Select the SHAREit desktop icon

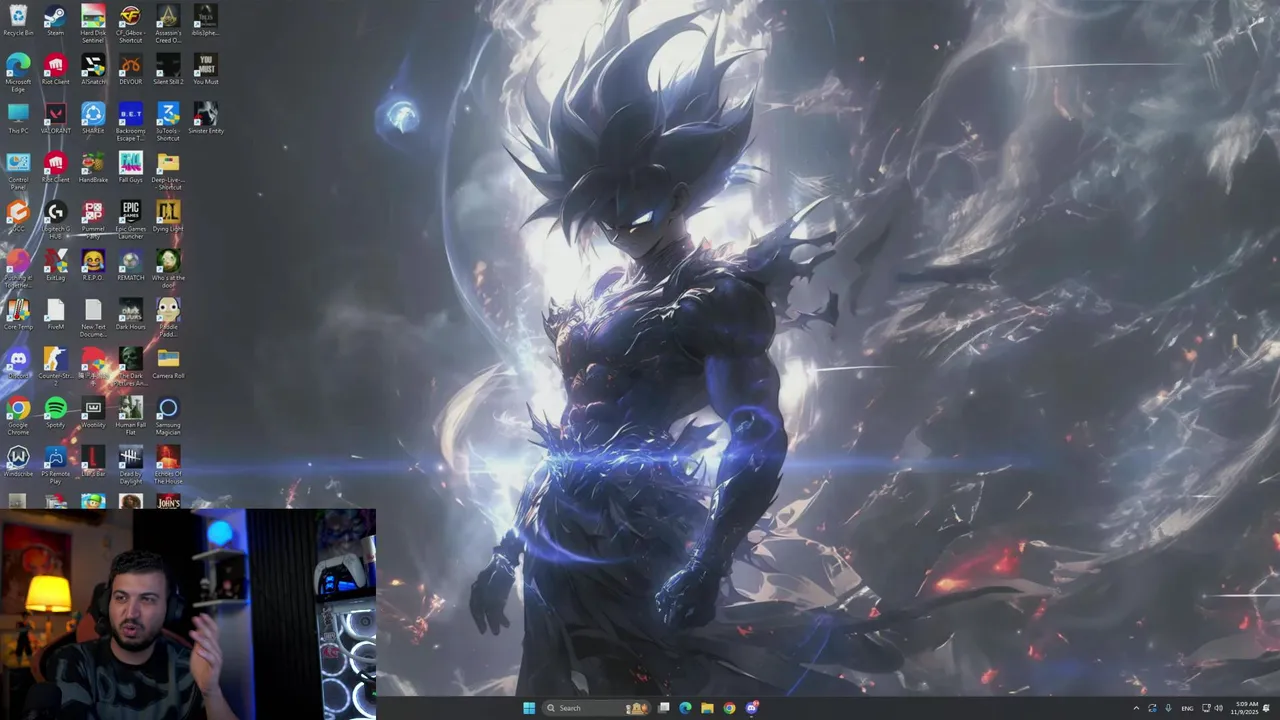click(93, 119)
